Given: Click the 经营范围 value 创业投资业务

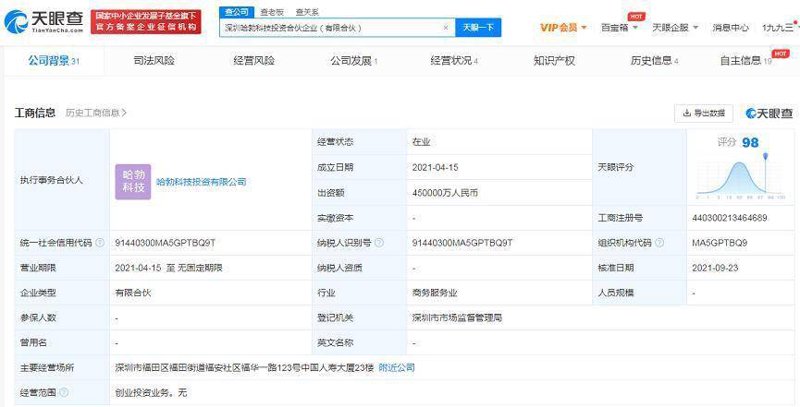Looking at the screenshot, I should tap(142, 393).
